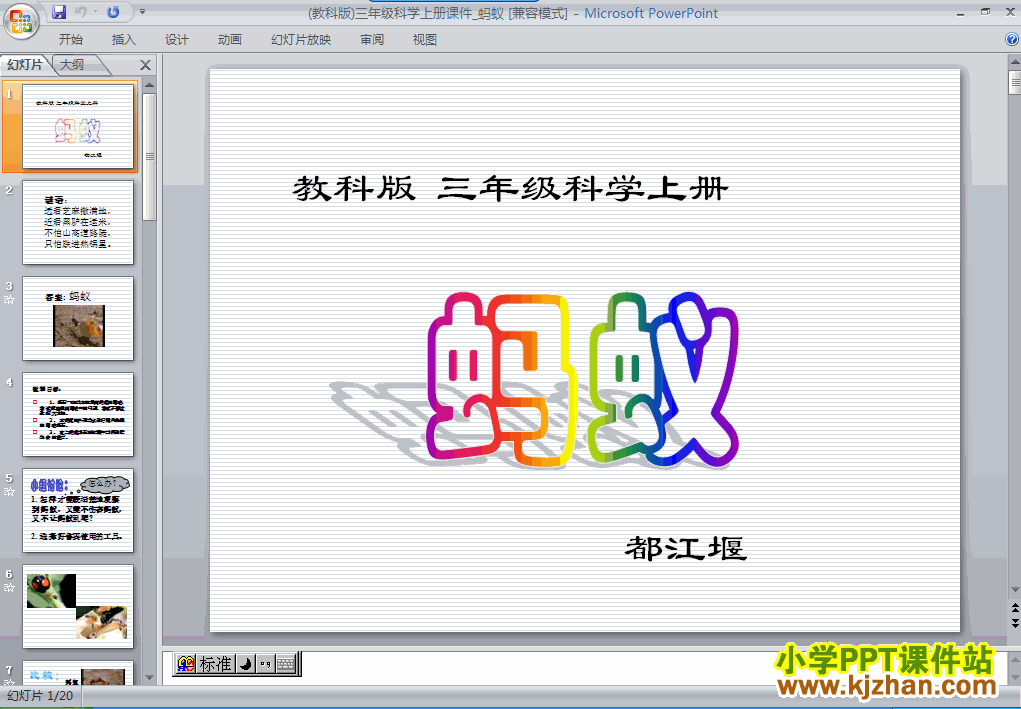Open PowerPoint help question mark icon

[1013, 40]
